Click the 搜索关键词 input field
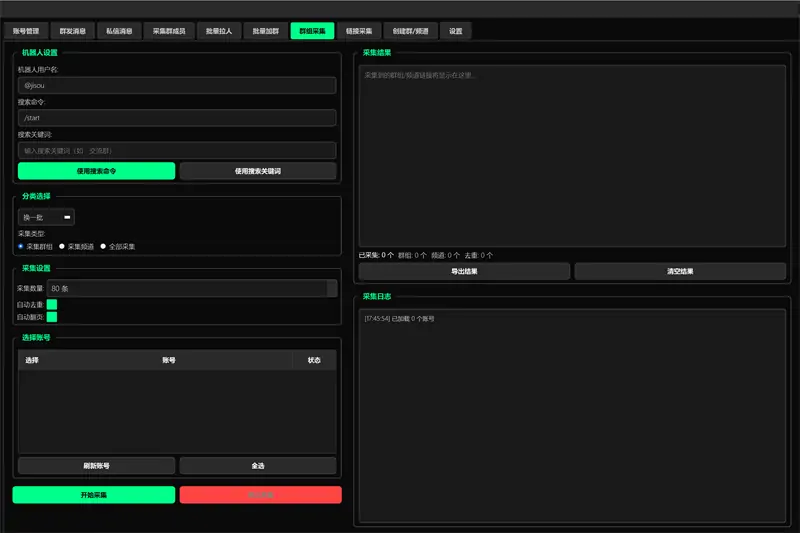The image size is (800, 533). point(176,151)
